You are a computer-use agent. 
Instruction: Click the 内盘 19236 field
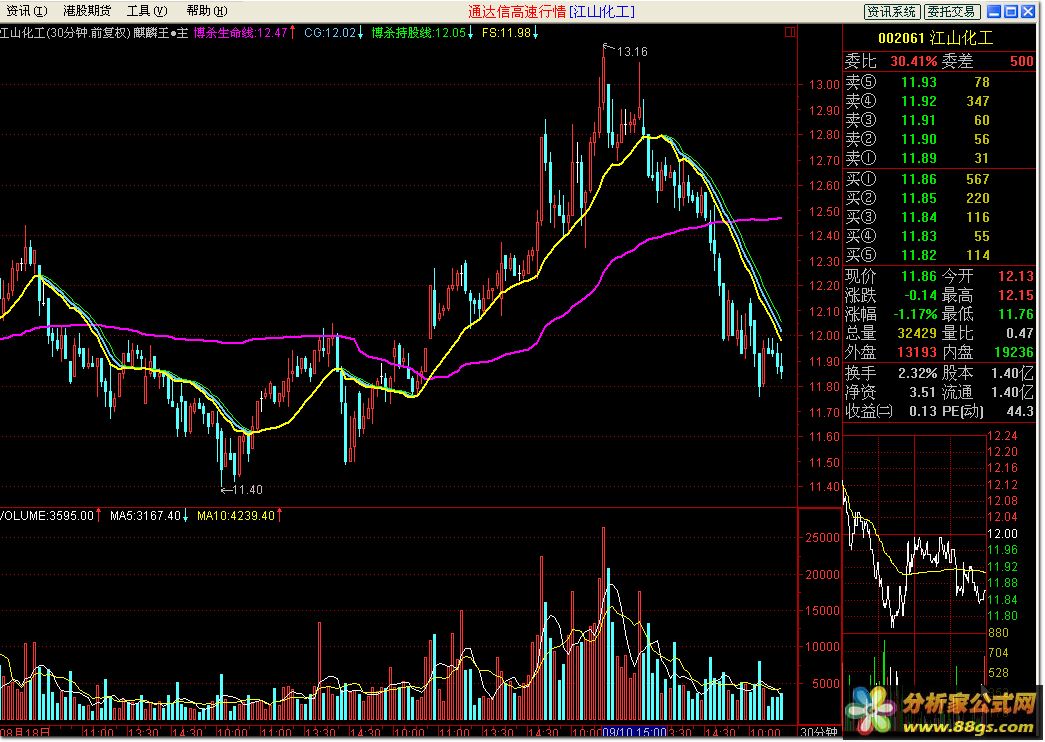(987, 352)
